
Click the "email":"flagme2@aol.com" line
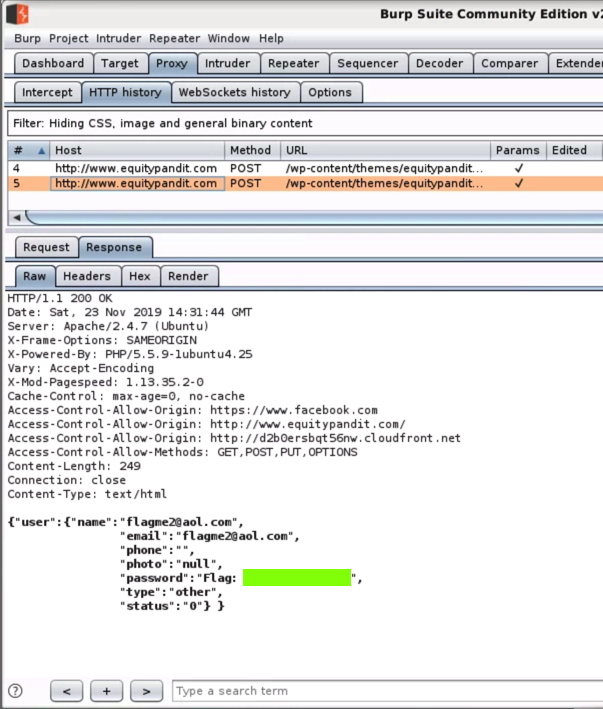tap(209, 536)
